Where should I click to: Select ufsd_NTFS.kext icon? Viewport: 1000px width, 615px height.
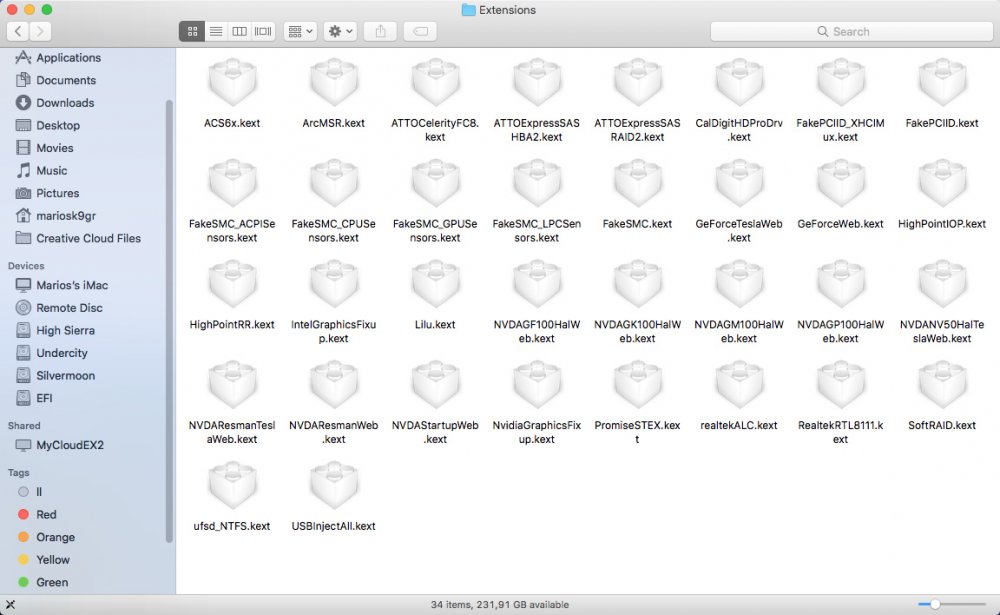(x=232, y=486)
